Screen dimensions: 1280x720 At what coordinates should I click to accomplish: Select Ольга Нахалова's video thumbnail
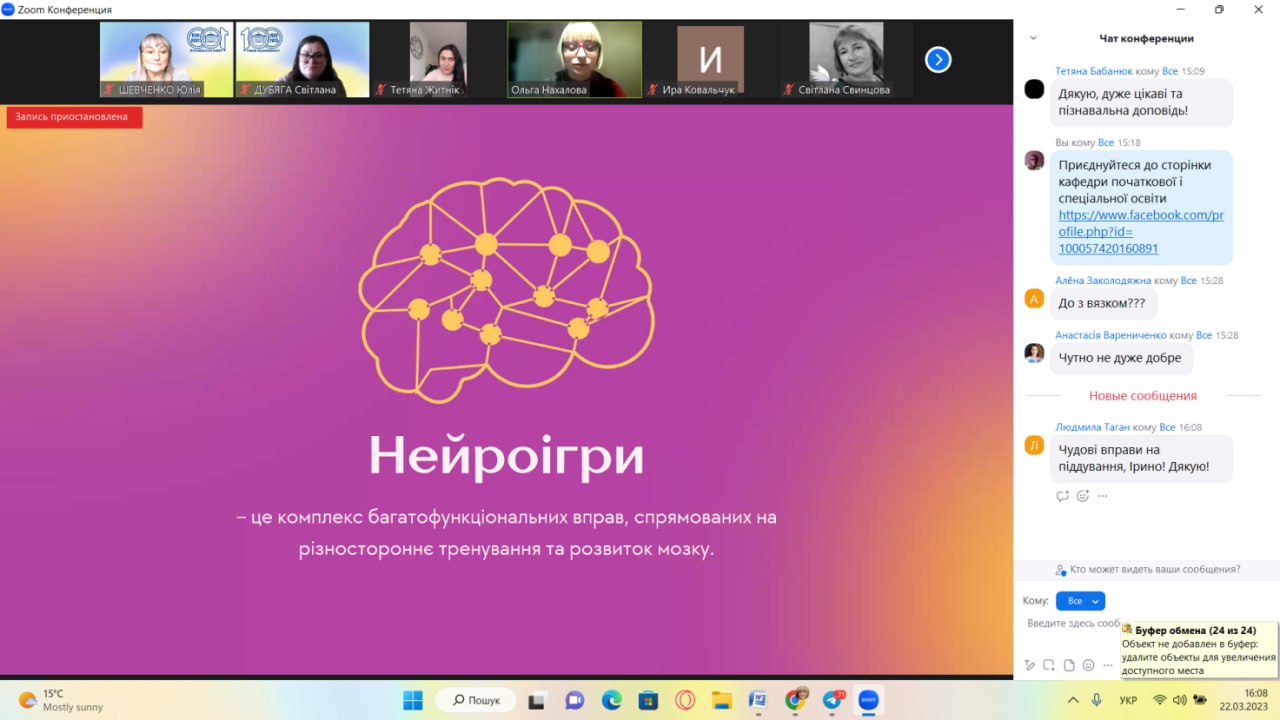click(574, 59)
